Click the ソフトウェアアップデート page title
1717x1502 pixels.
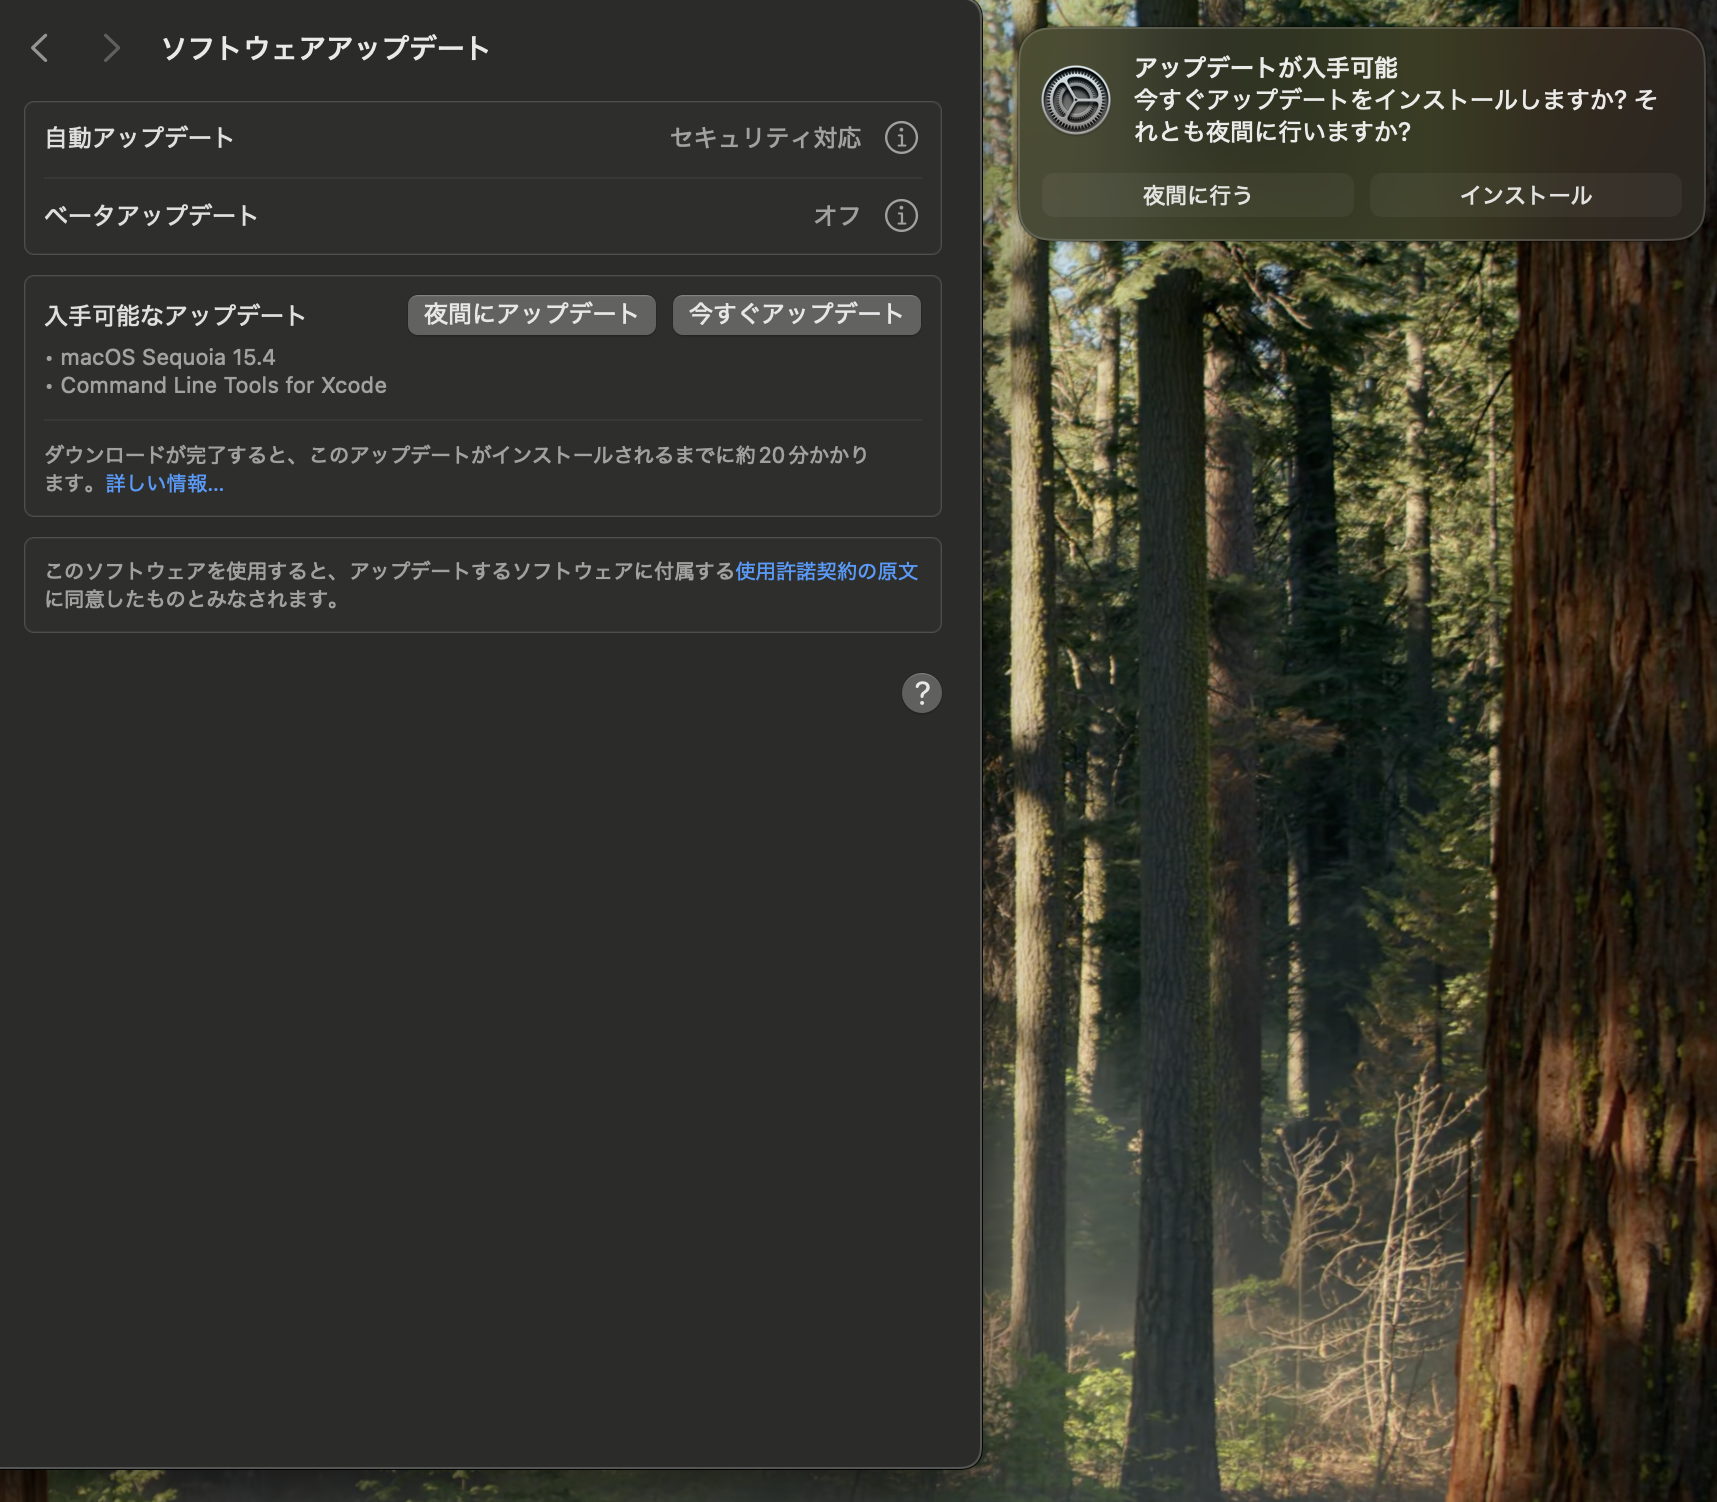pos(325,48)
